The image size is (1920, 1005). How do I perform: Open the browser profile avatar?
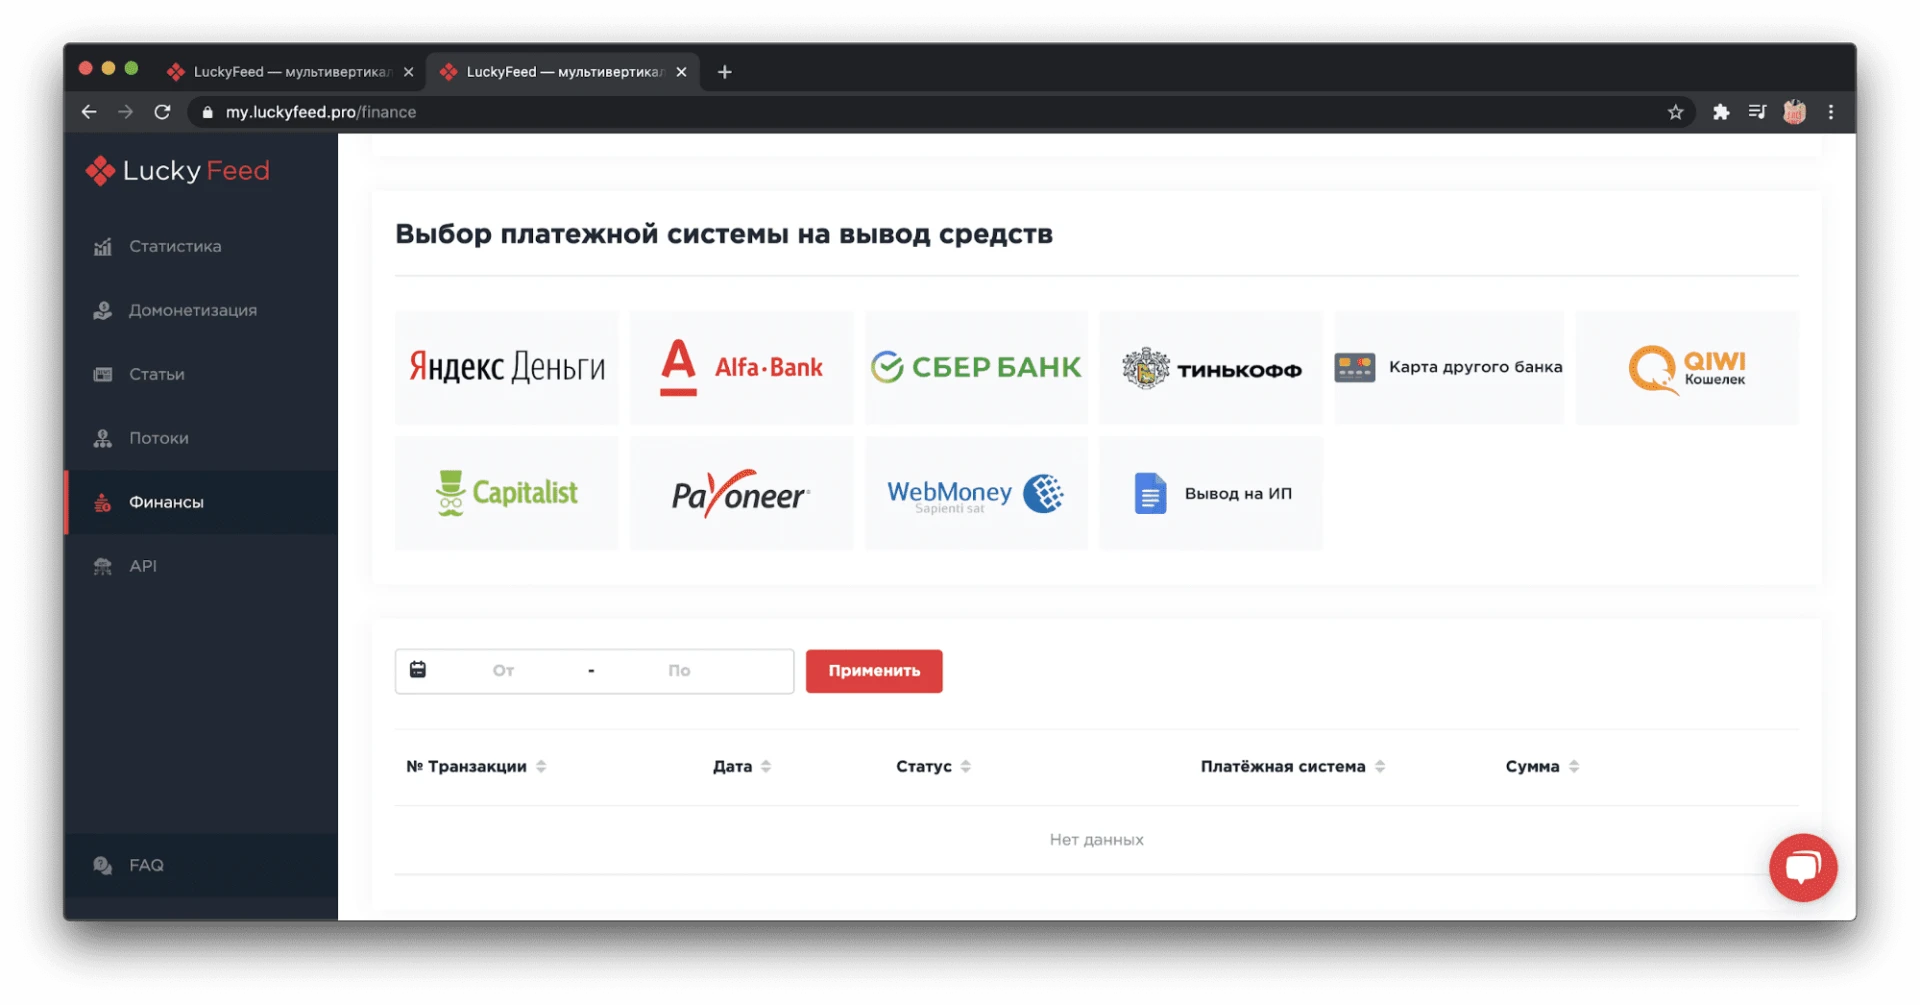1795,112
